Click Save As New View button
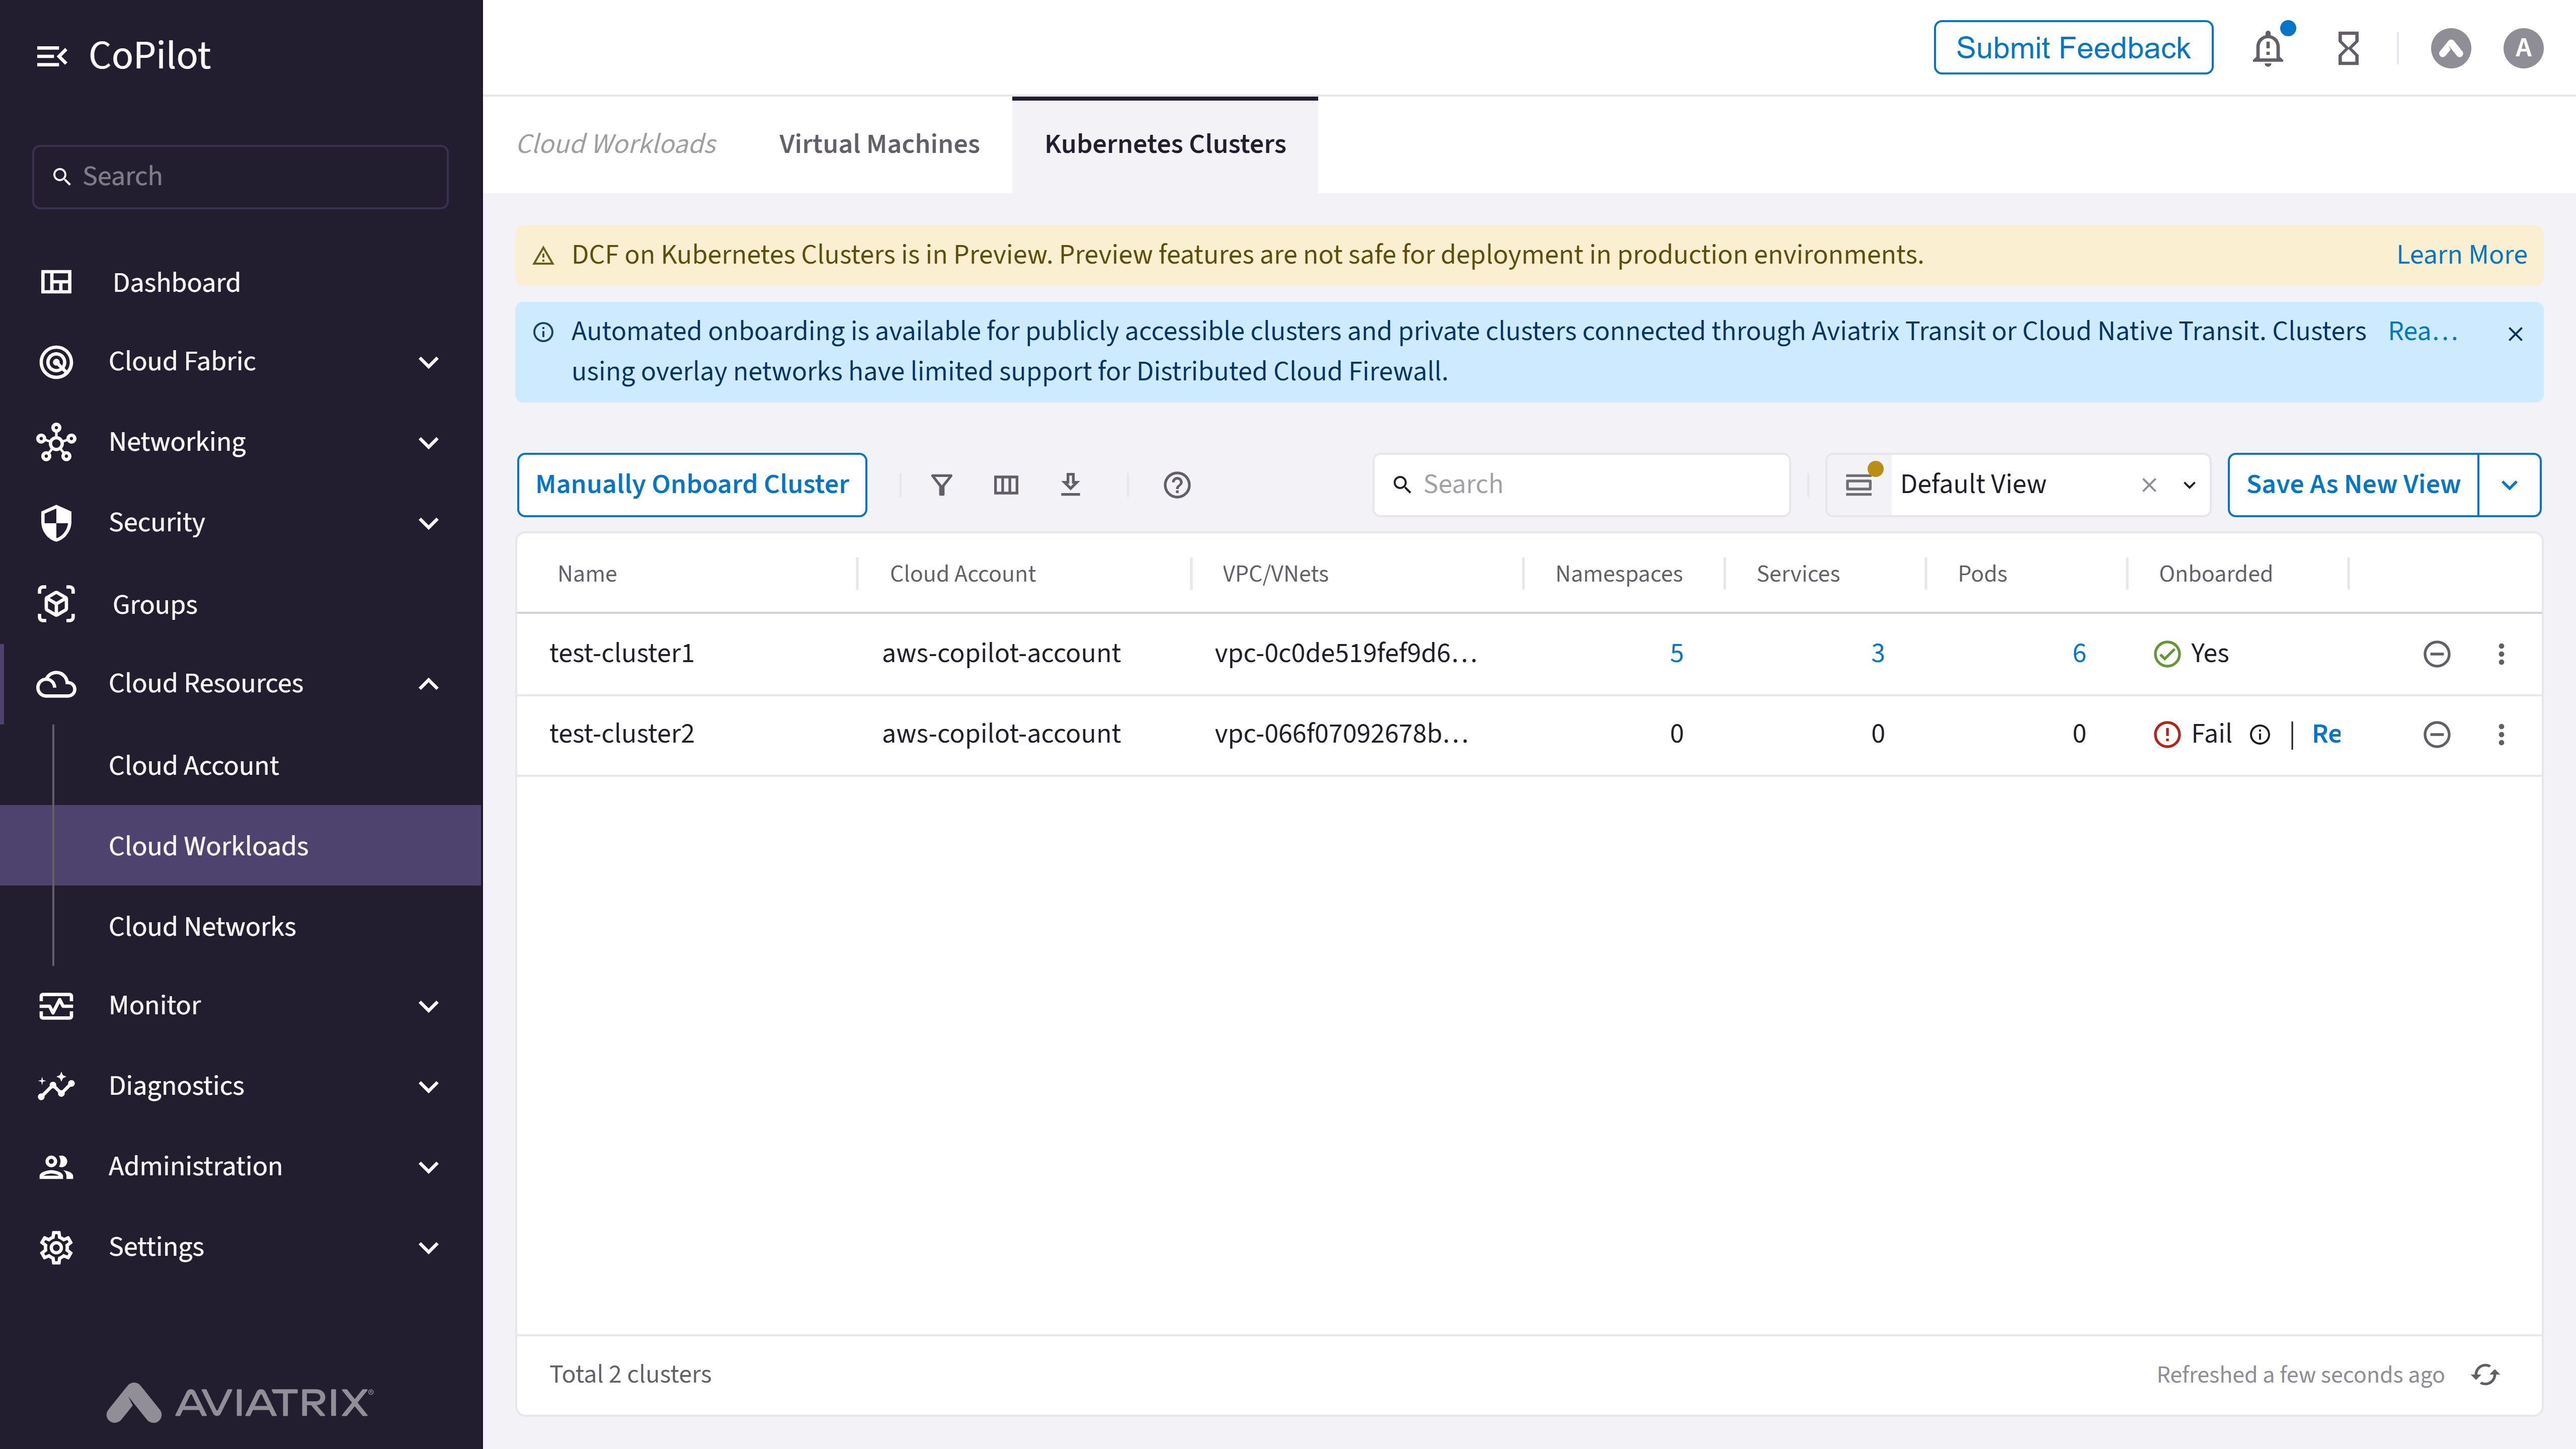Screen dimensions: 2576x1449 (2353, 485)
